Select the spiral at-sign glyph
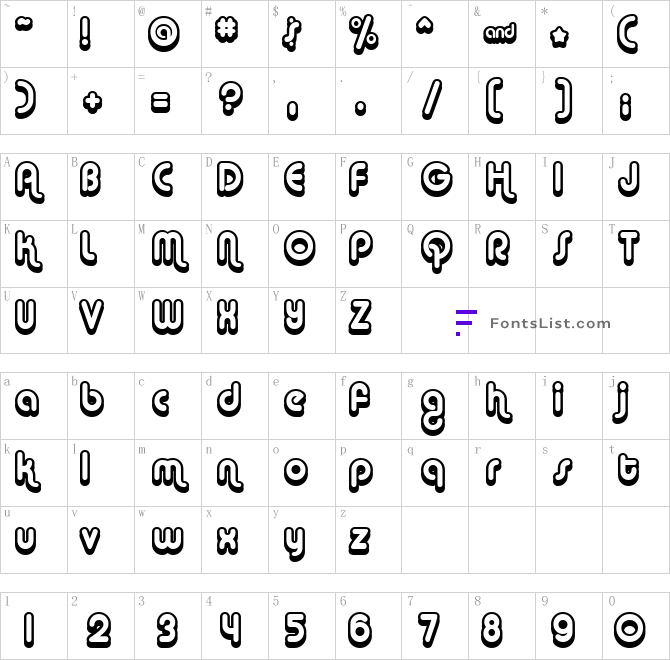The image size is (670, 660). pos(164,34)
